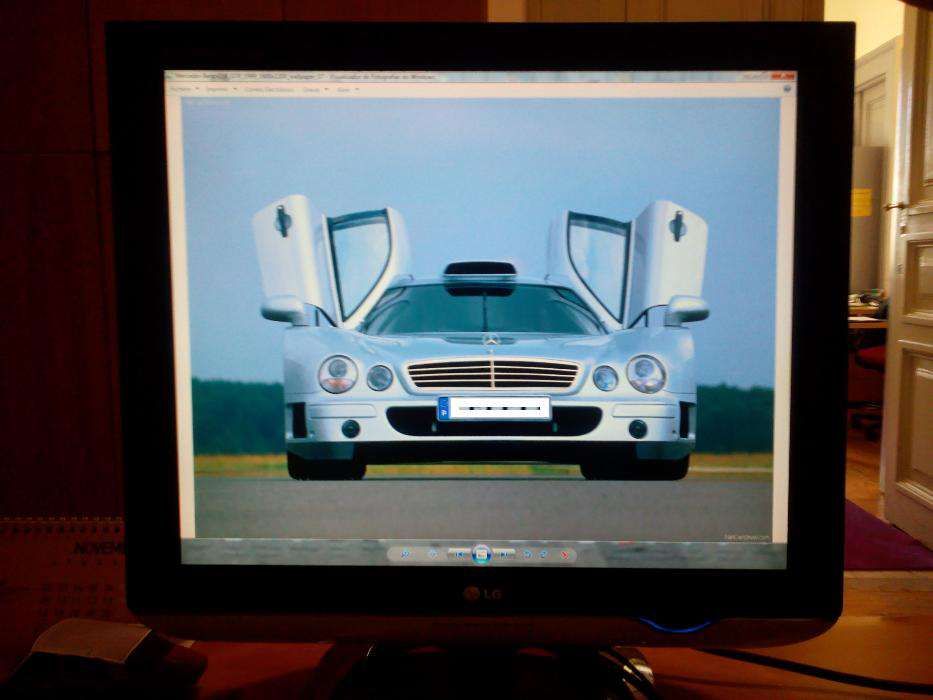Go to the previous photo
Viewport: 933px width, 700px height.
459,554
